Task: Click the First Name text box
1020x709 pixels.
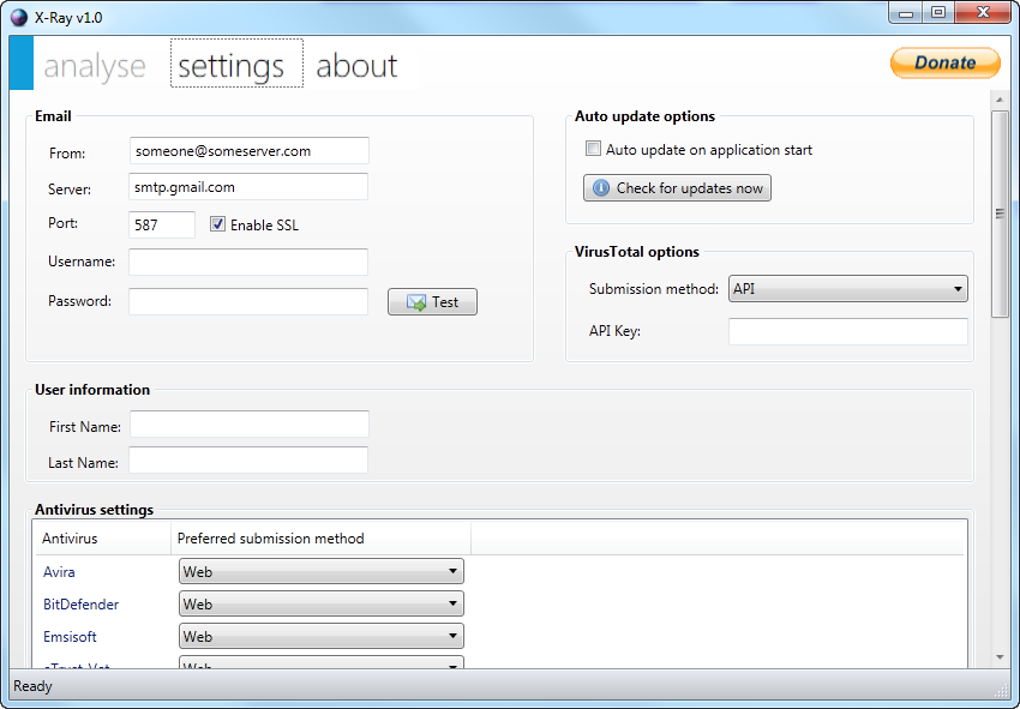Action: (x=249, y=424)
